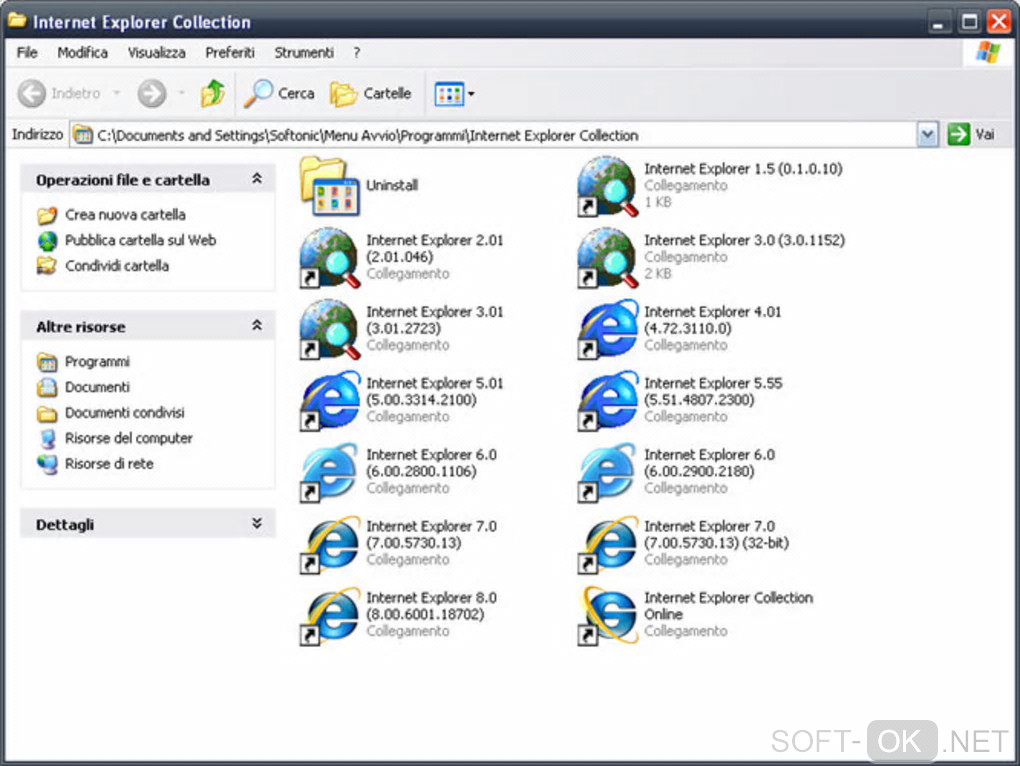Select Internet Explorer 3.0 (3.0.1152) icon

608,258
